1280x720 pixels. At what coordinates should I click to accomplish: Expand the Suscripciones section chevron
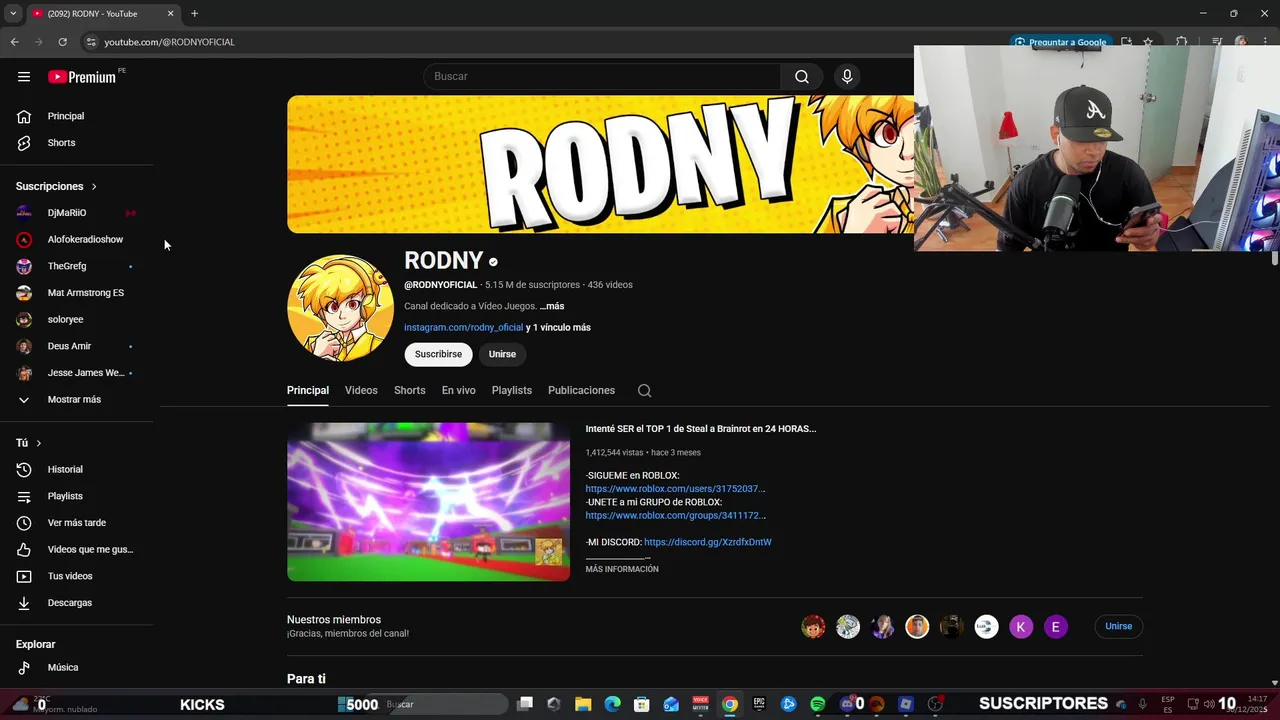point(94,187)
